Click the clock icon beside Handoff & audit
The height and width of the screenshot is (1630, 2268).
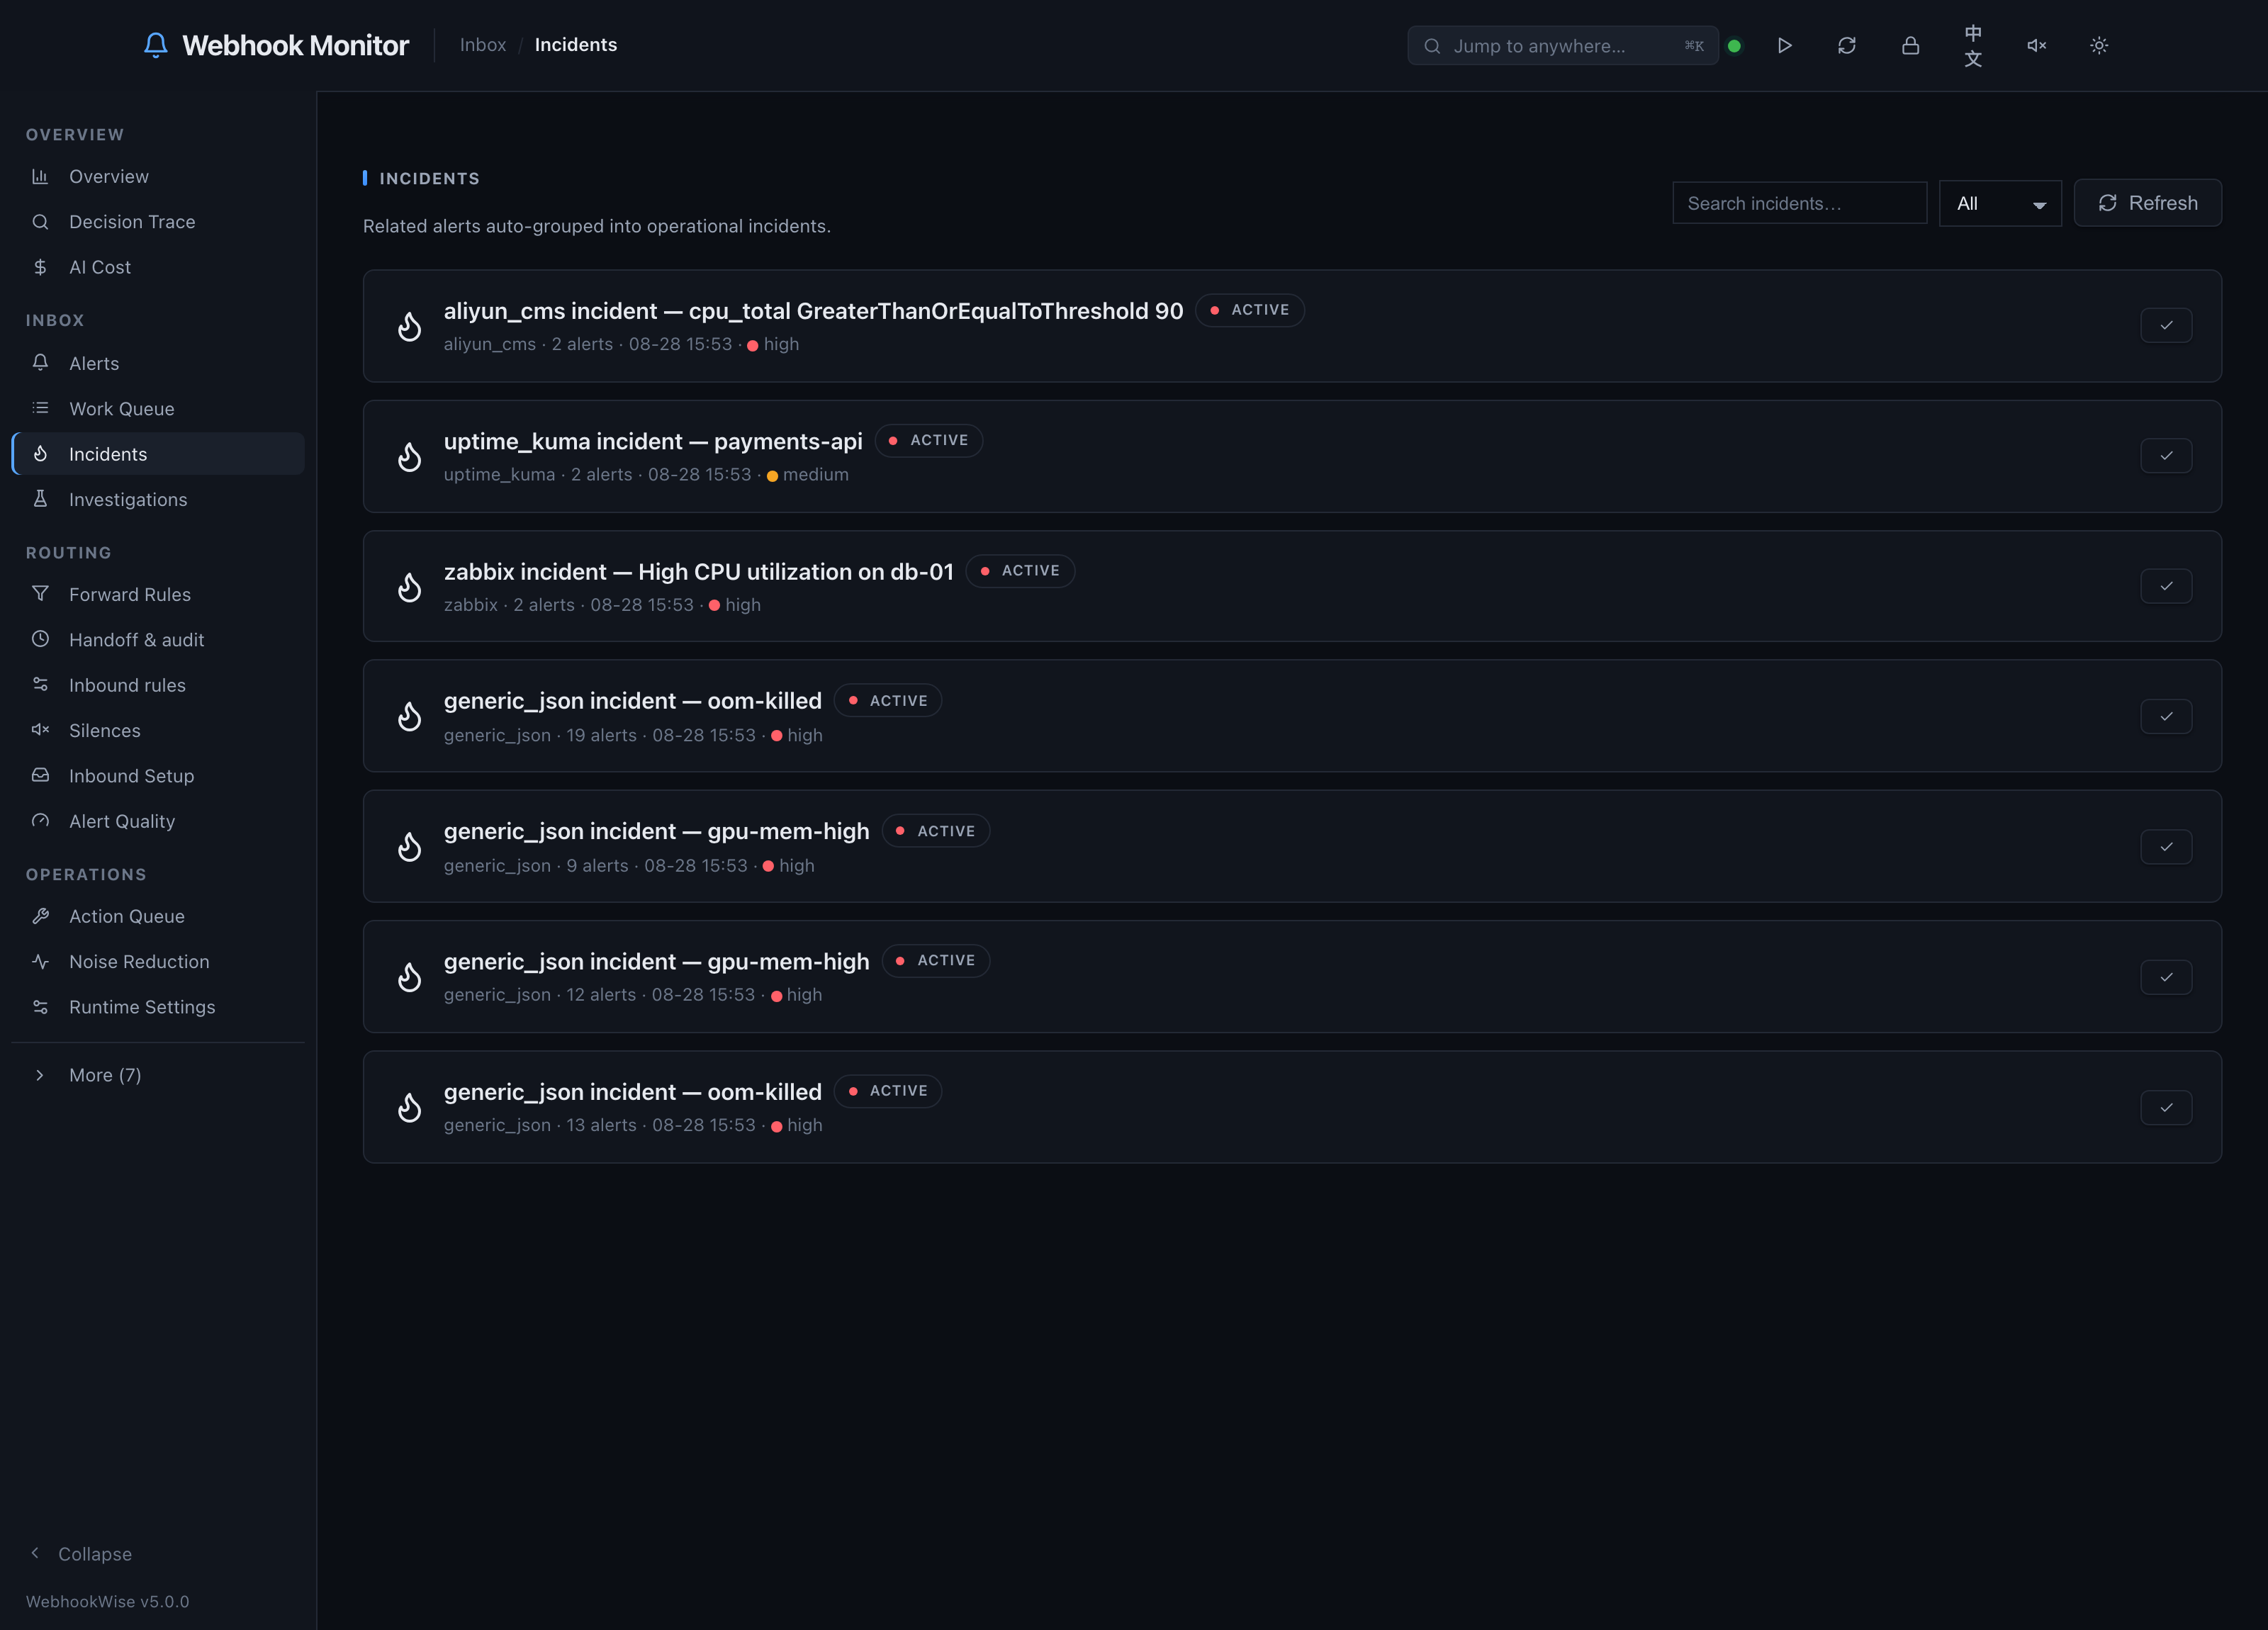tap(40, 639)
